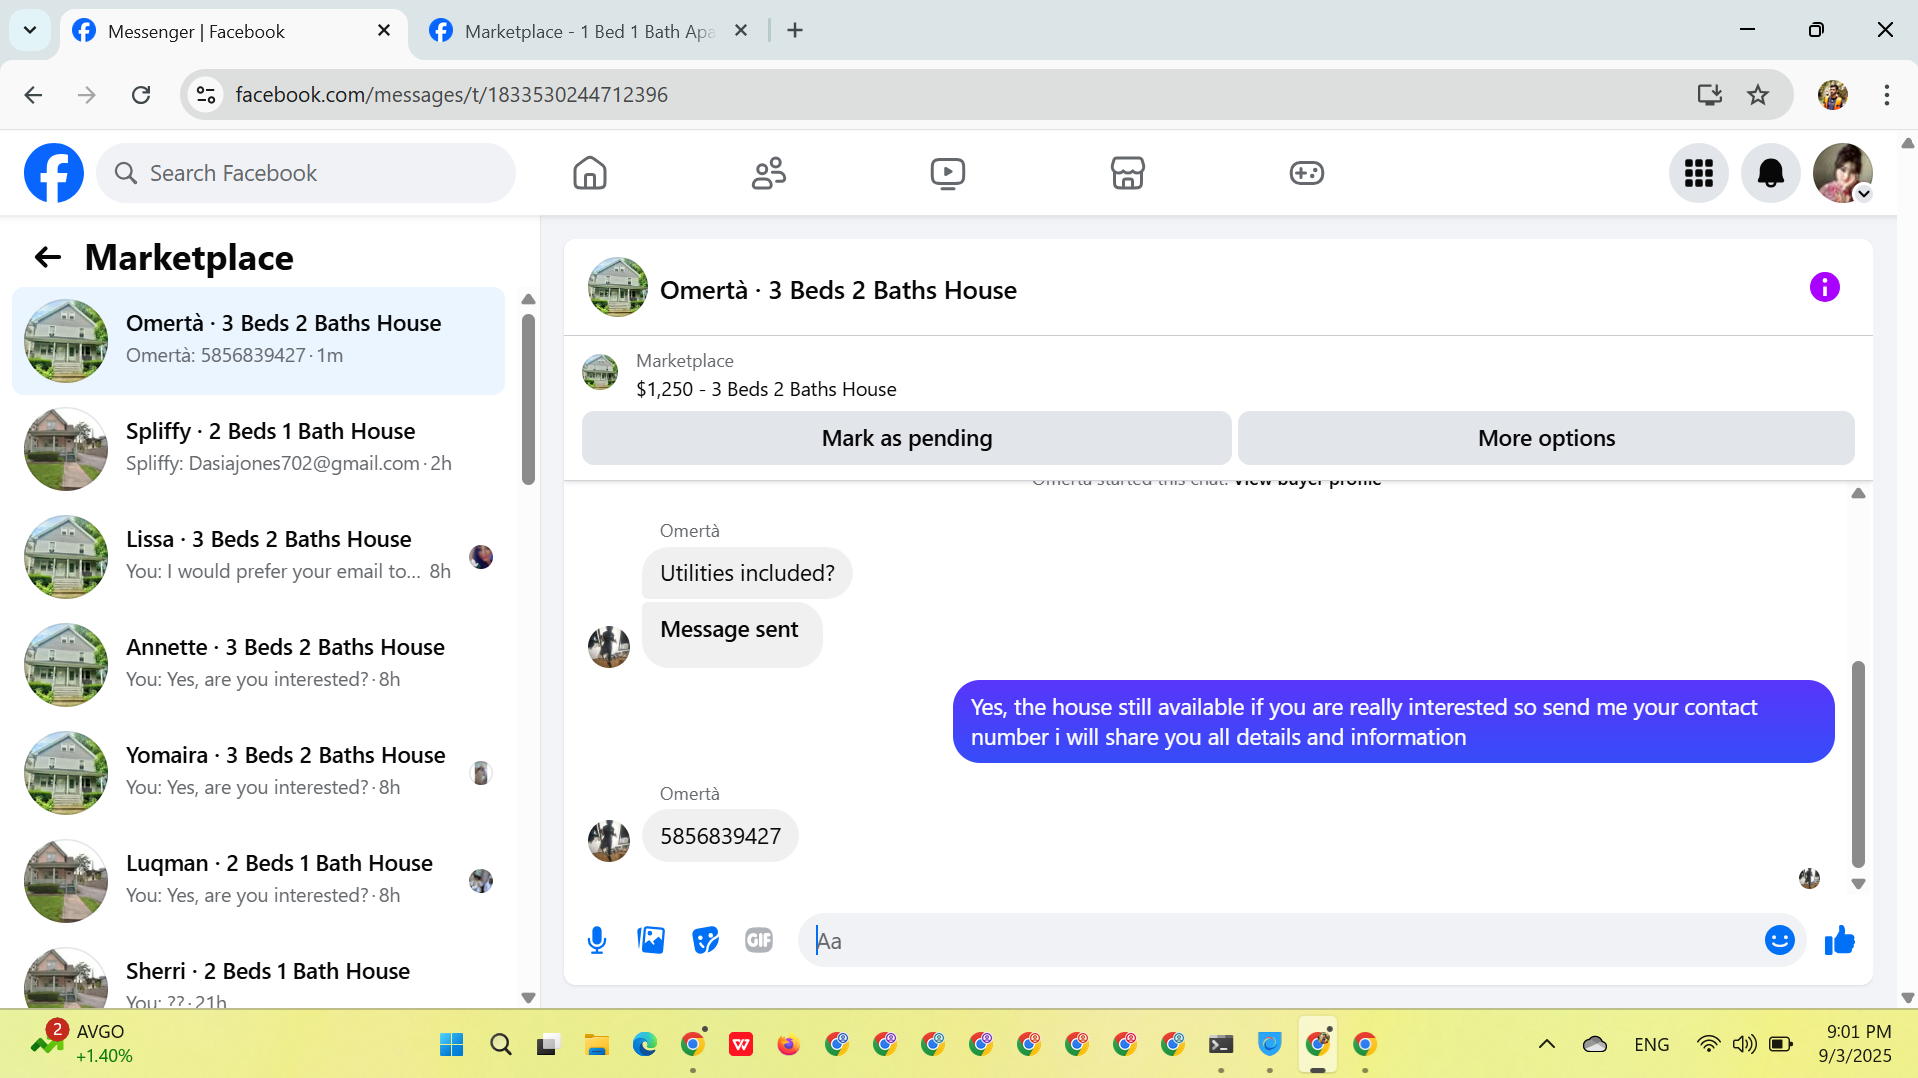Open the Windows Start menu
This screenshot has height=1078, width=1918.
click(x=452, y=1045)
